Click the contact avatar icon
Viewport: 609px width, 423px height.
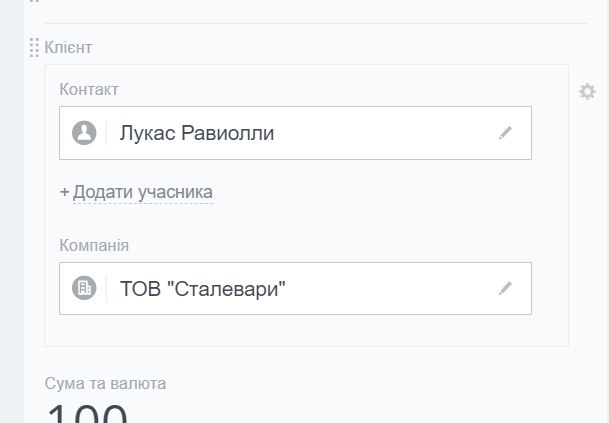84,133
